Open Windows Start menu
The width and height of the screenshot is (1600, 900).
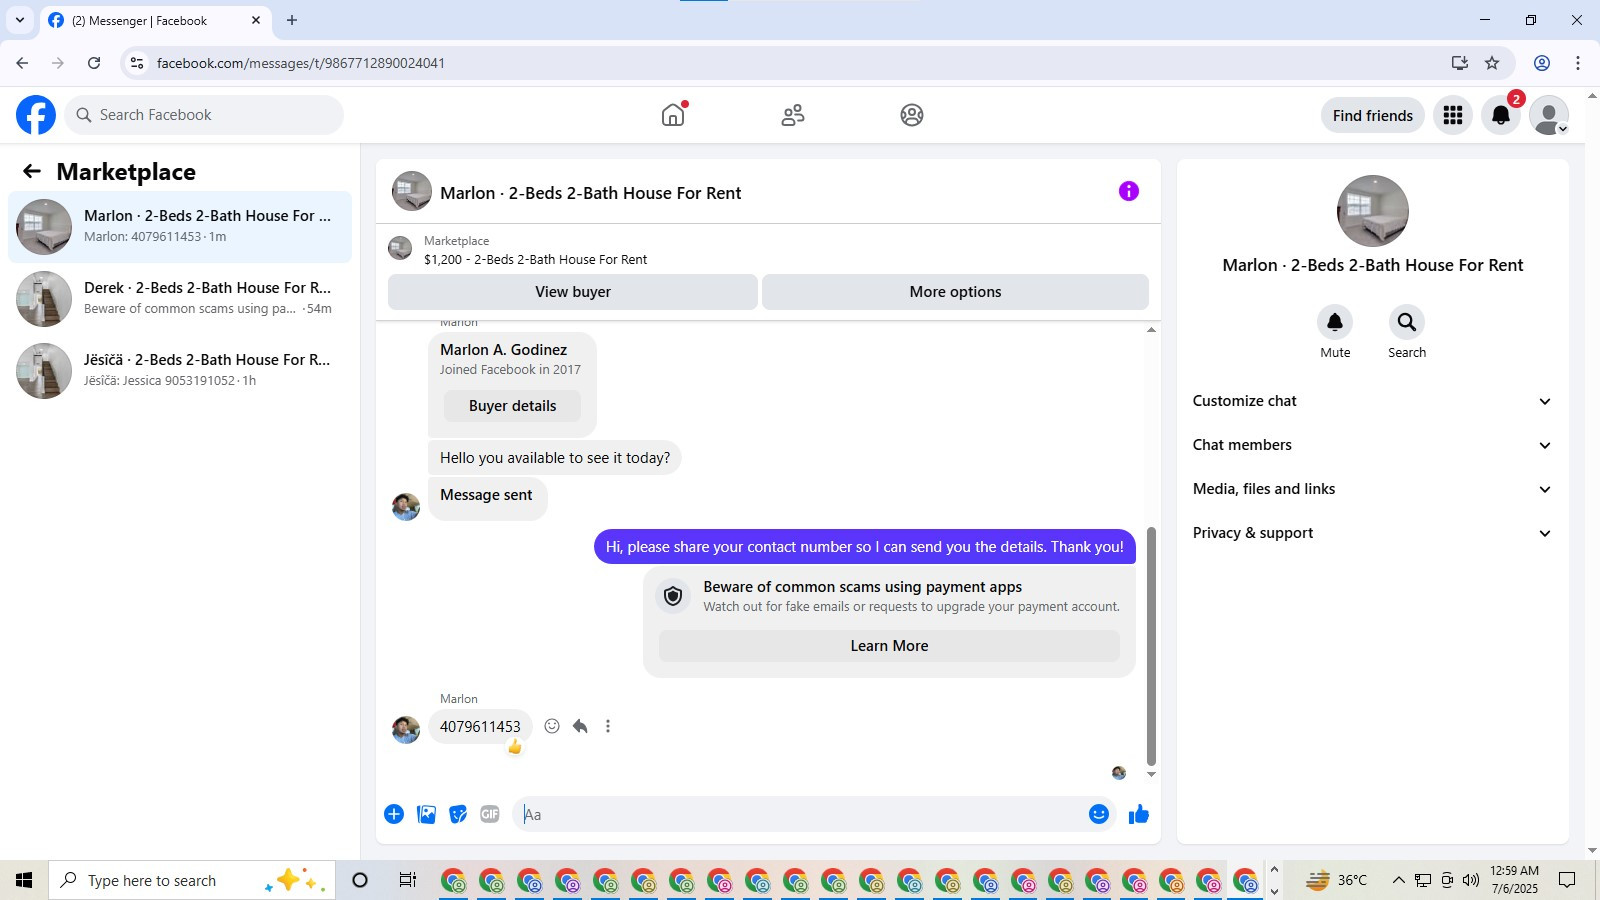tap(24, 880)
